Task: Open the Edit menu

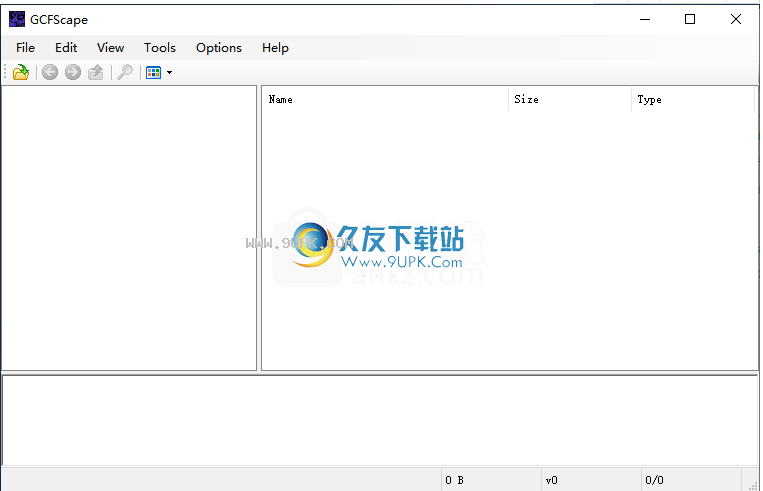Action: 66,48
